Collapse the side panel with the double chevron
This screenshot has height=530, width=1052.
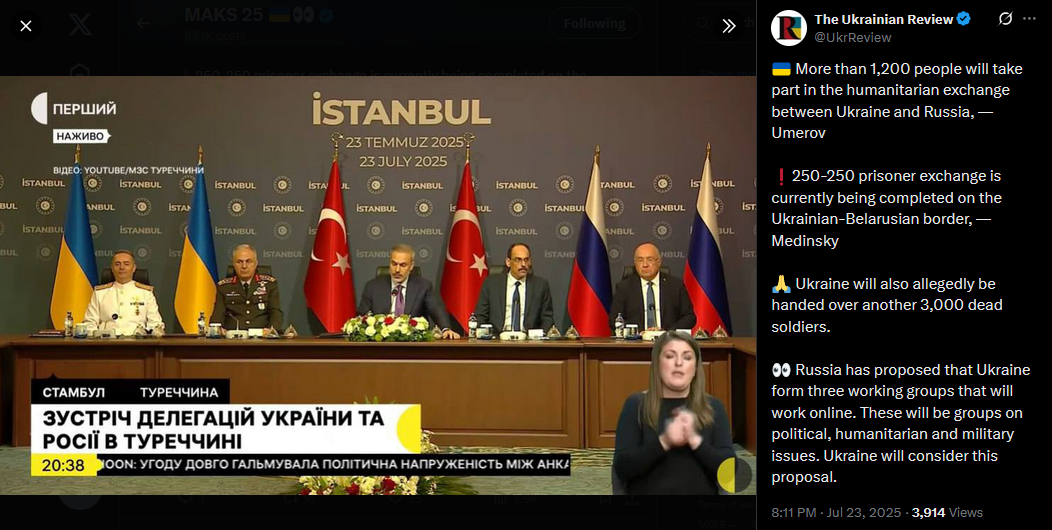729,26
